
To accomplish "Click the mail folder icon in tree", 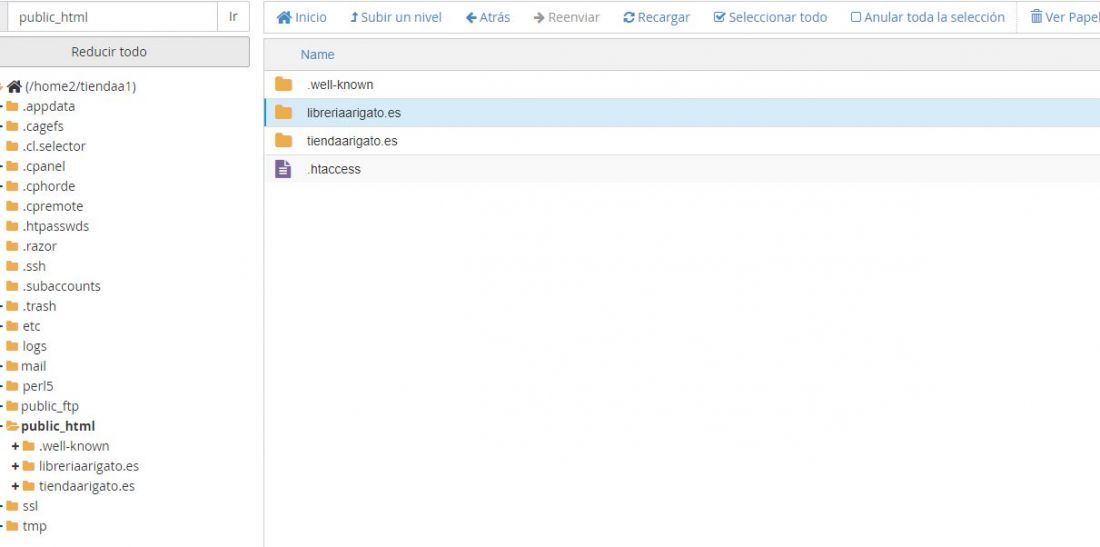I will click(x=12, y=366).
